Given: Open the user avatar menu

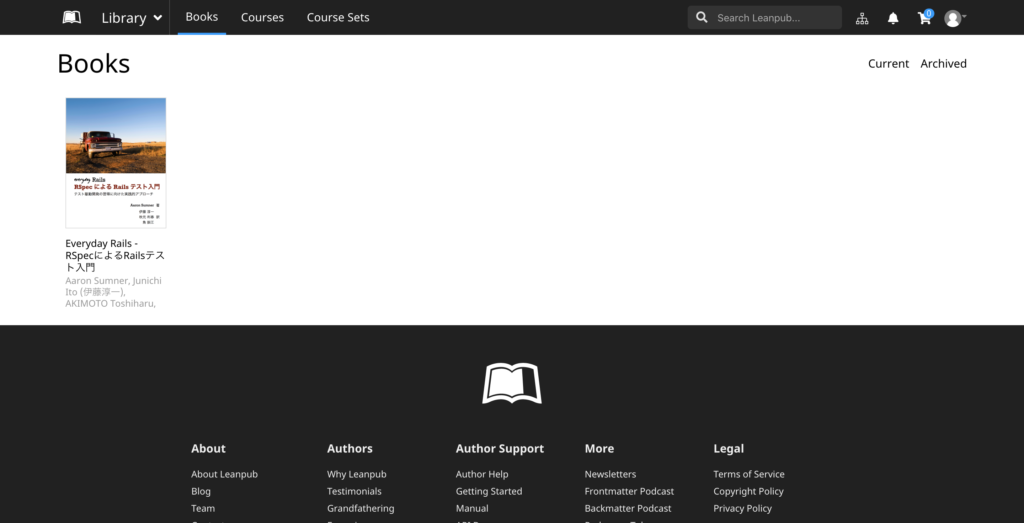Looking at the screenshot, I should [x=954, y=18].
